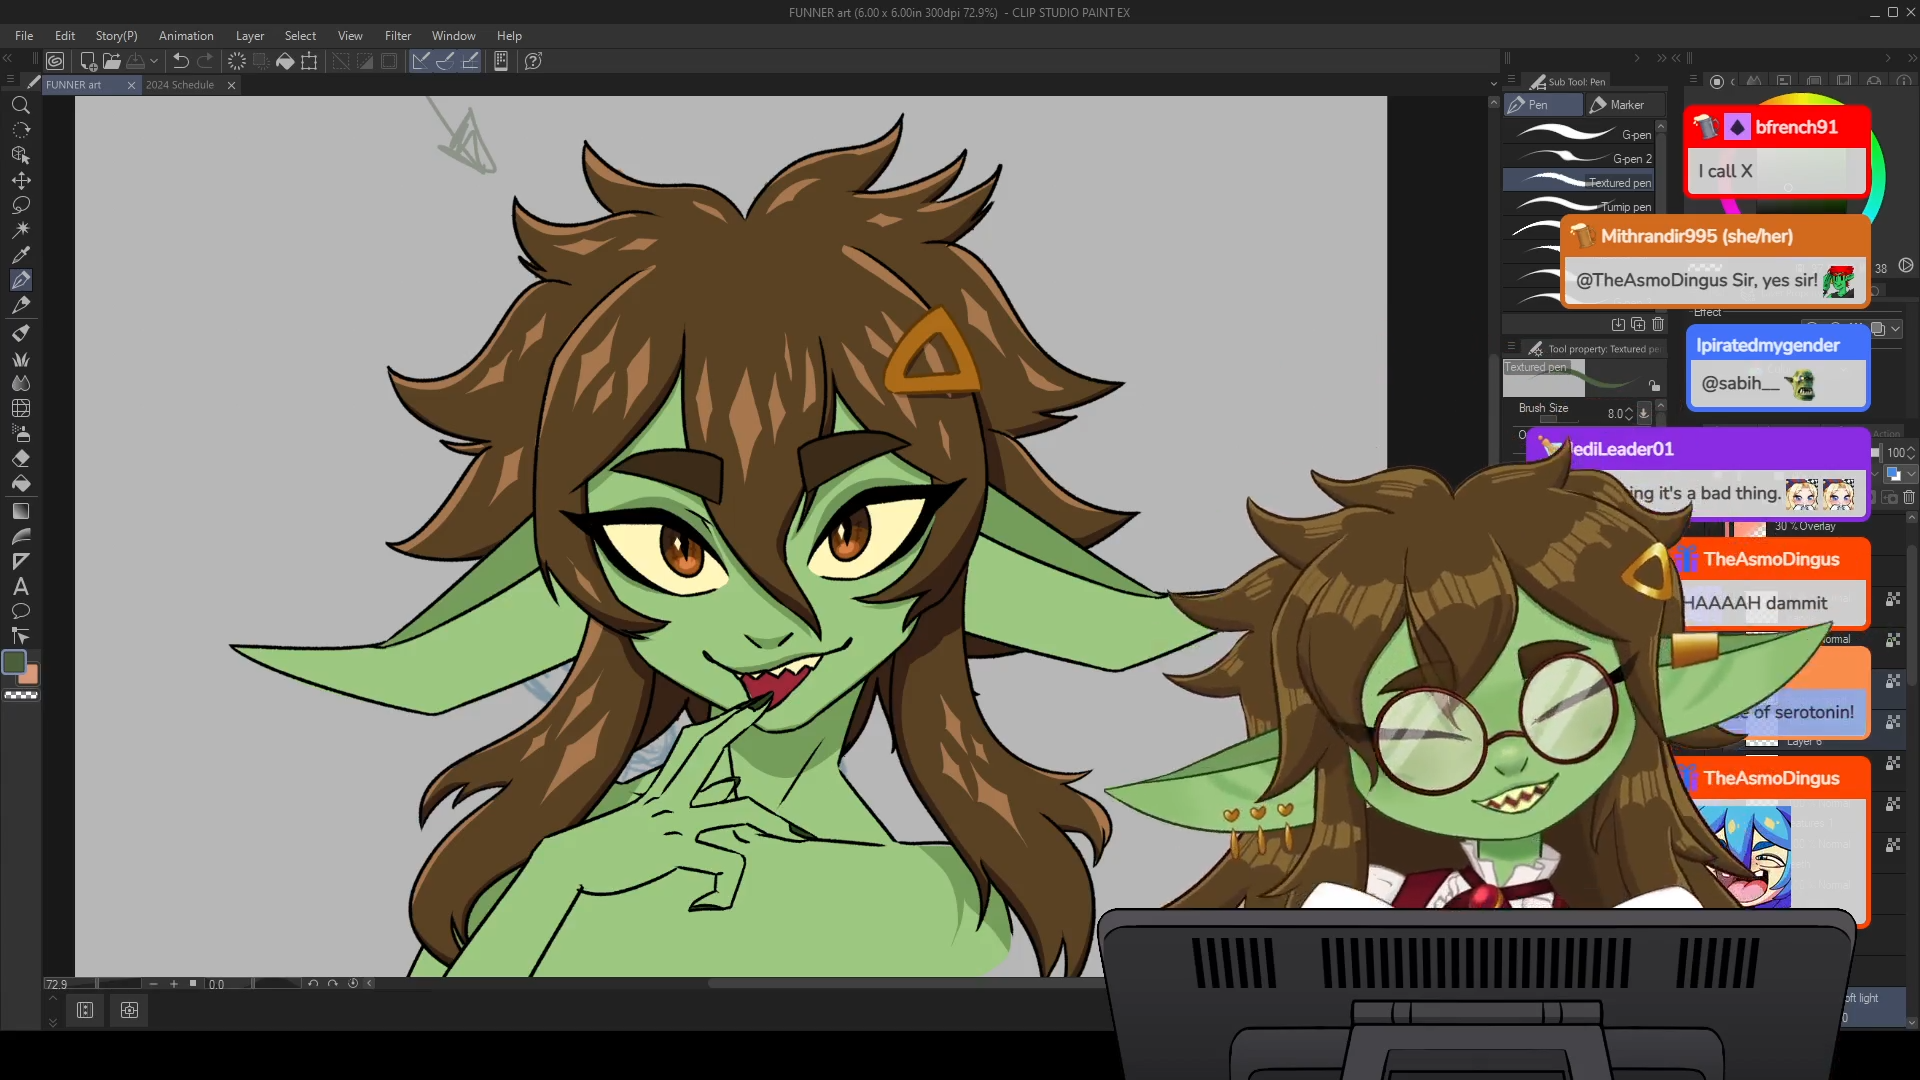Expand the save options dropdown arrow

click(154, 61)
